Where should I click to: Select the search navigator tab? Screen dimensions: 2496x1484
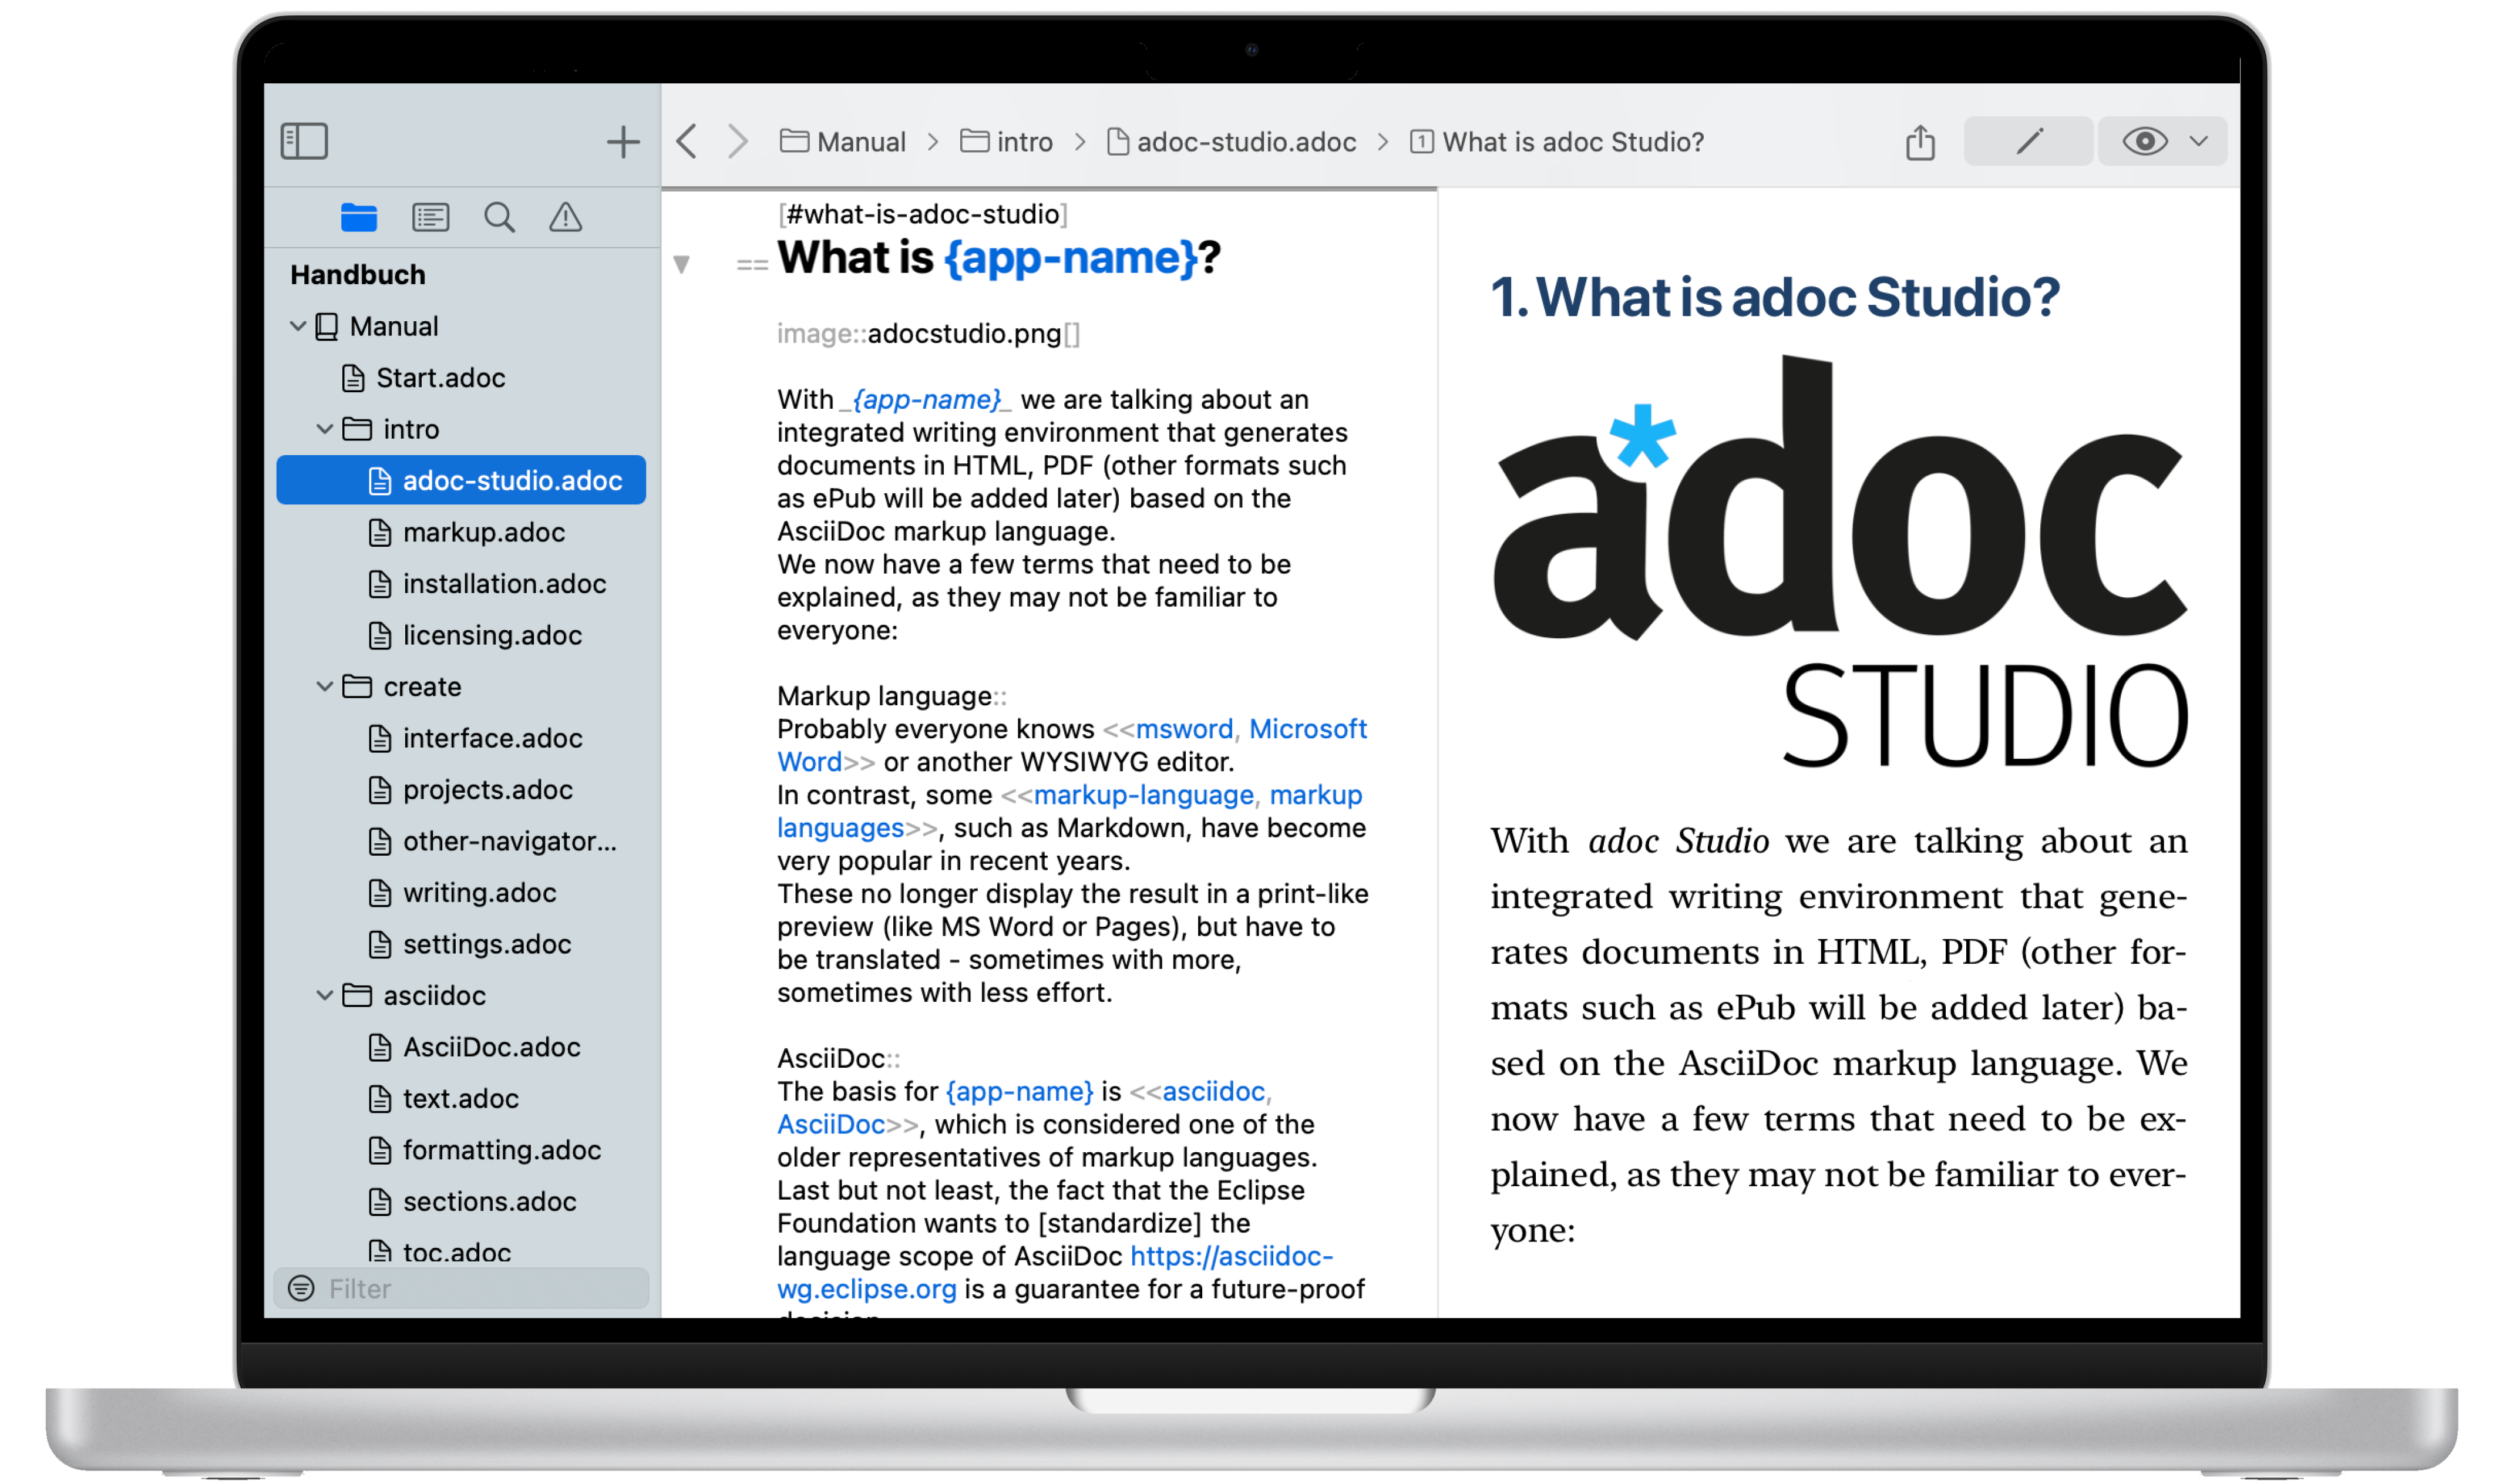(x=499, y=217)
